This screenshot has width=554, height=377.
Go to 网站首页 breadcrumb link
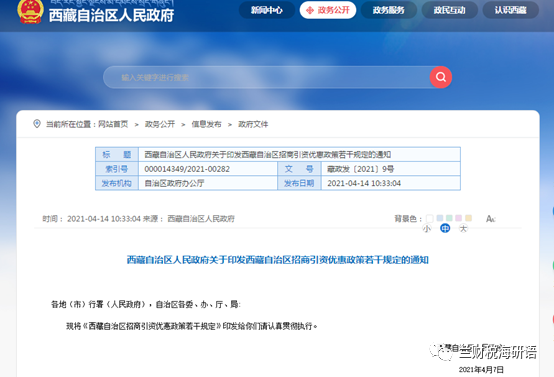pos(113,124)
